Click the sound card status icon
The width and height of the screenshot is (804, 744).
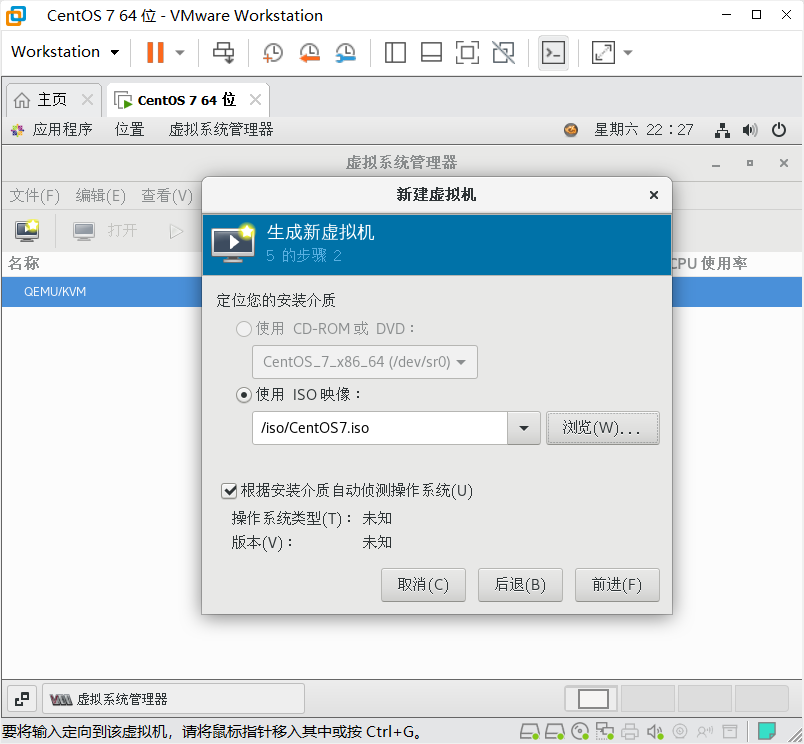click(x=654, y=732)
